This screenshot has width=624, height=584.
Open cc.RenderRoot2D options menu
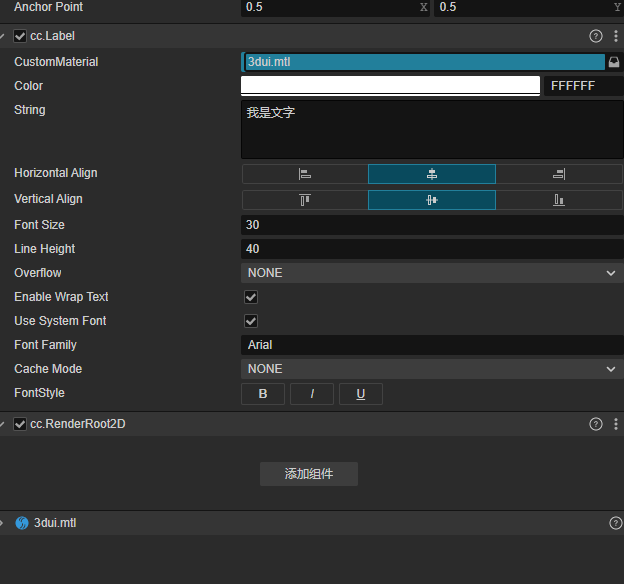[x=616, y=424]
